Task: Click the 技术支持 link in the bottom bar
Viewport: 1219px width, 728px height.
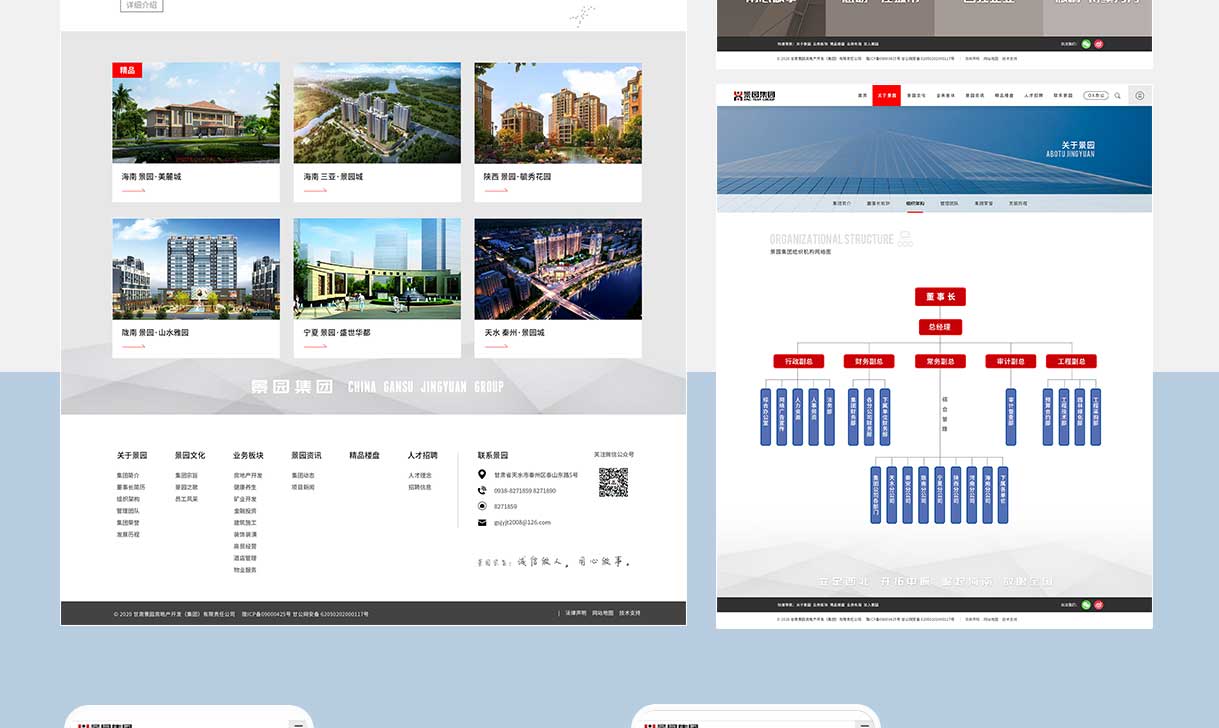Action: pos(630,613)
